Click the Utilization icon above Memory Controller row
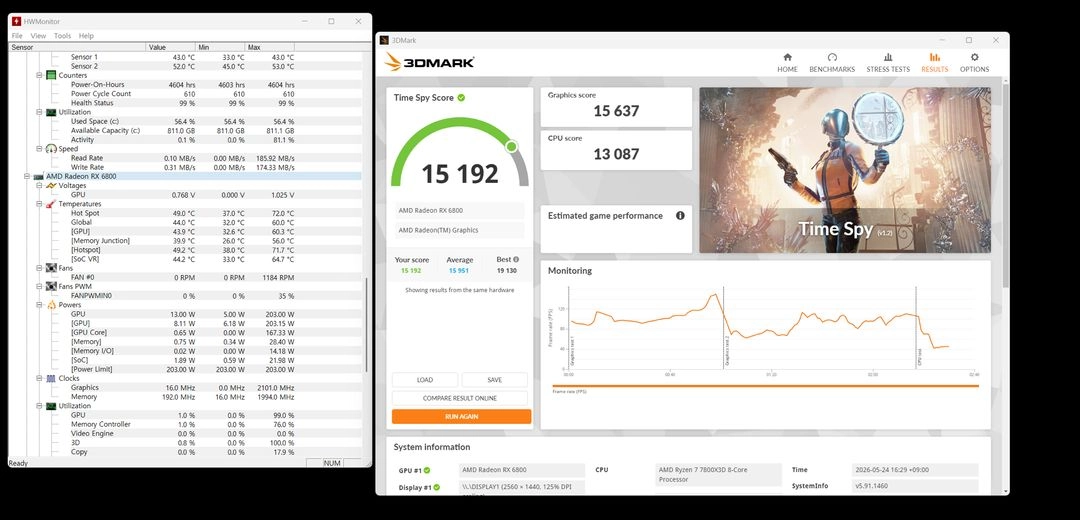1080x520 pixels. (x=51, y=406)
